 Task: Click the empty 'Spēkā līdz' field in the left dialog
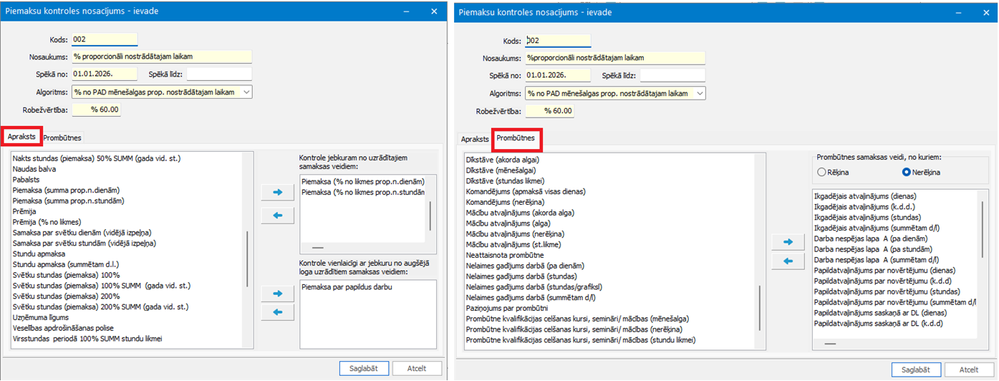click(x=219, y=75)
